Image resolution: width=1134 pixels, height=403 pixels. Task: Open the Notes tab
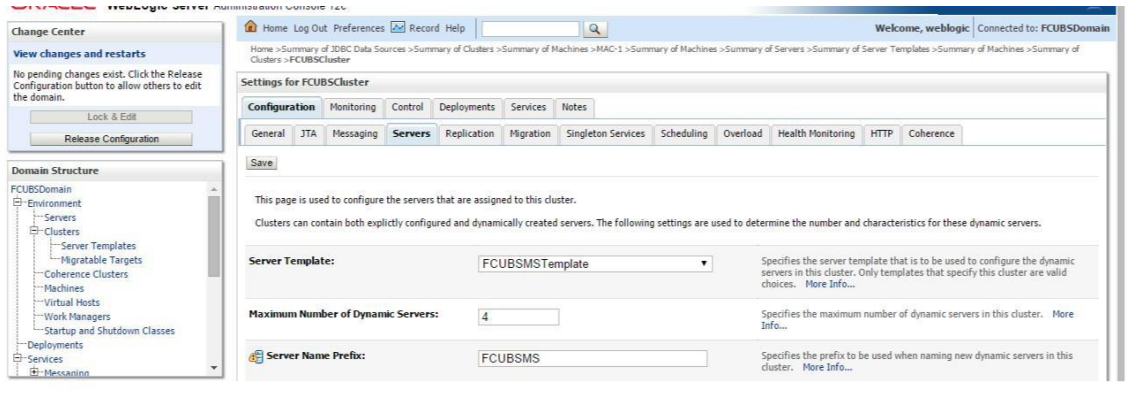tap(574, 107)
